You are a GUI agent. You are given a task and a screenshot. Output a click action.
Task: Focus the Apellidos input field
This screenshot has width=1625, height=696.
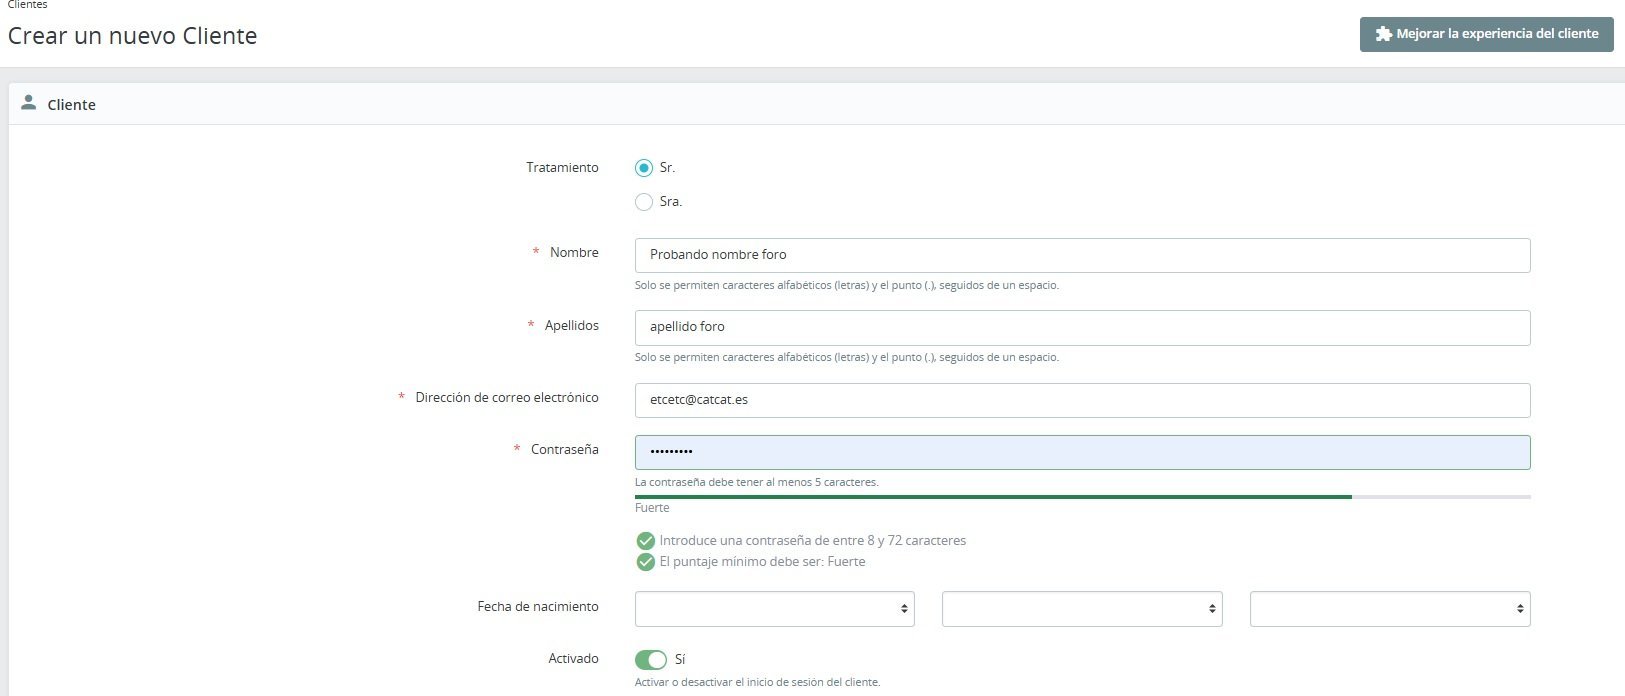[1082, 328]
